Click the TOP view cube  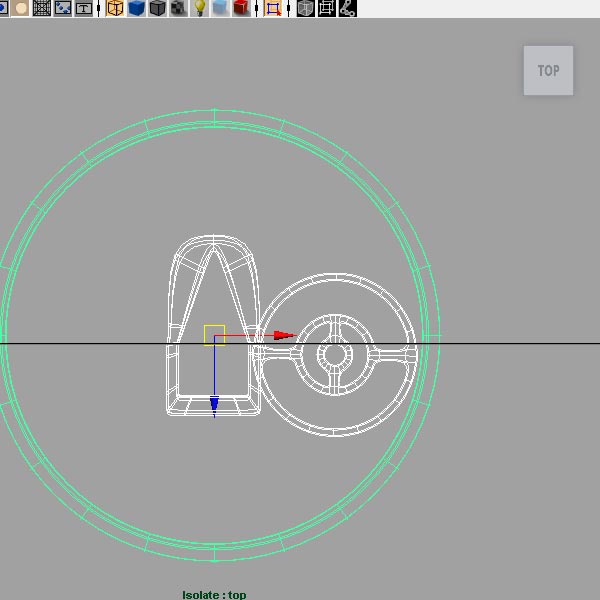548,71
